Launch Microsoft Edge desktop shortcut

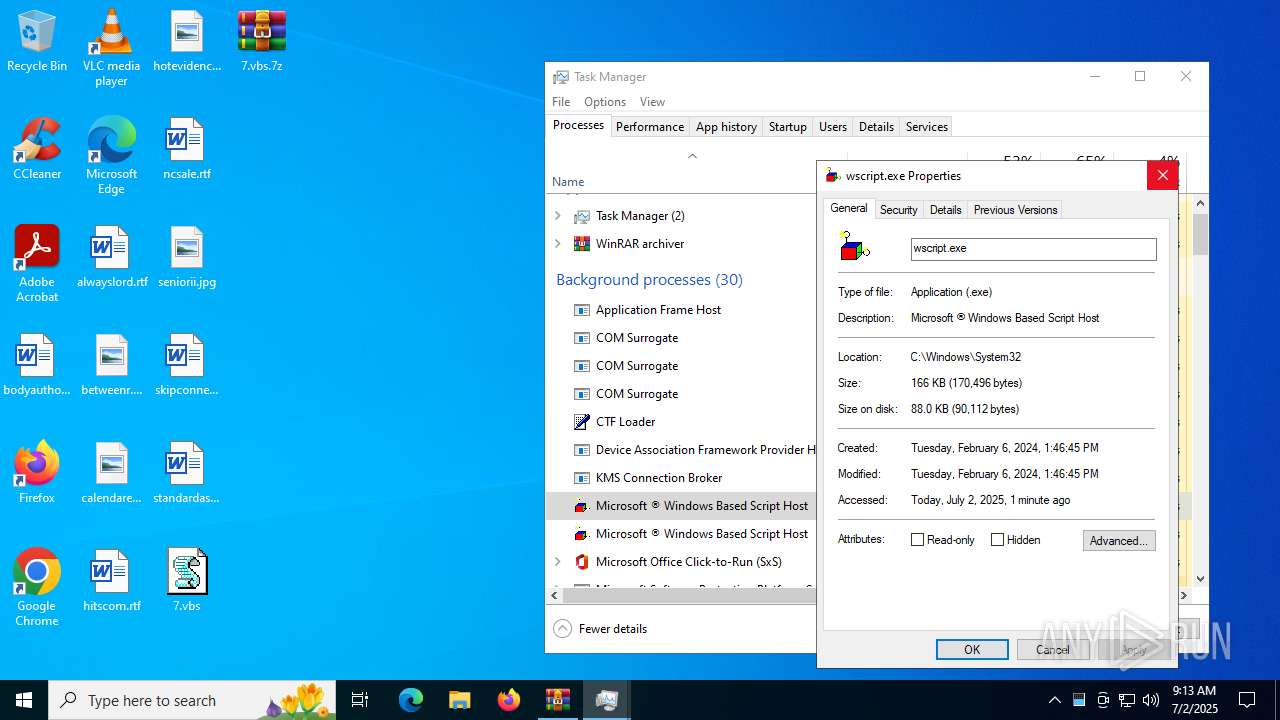coord(111,156)
